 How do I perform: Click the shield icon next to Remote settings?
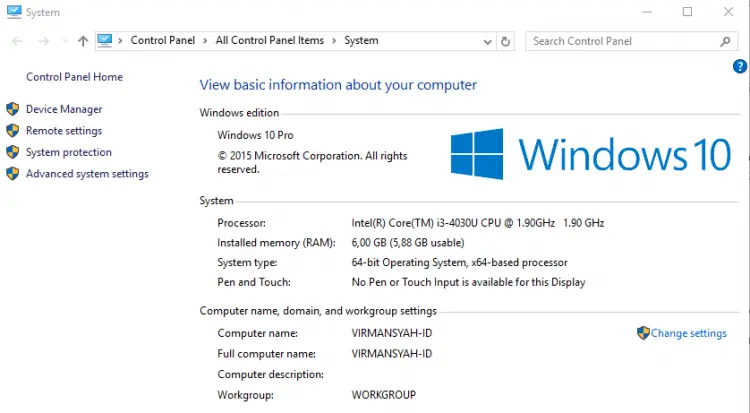(x=13, y=131)
